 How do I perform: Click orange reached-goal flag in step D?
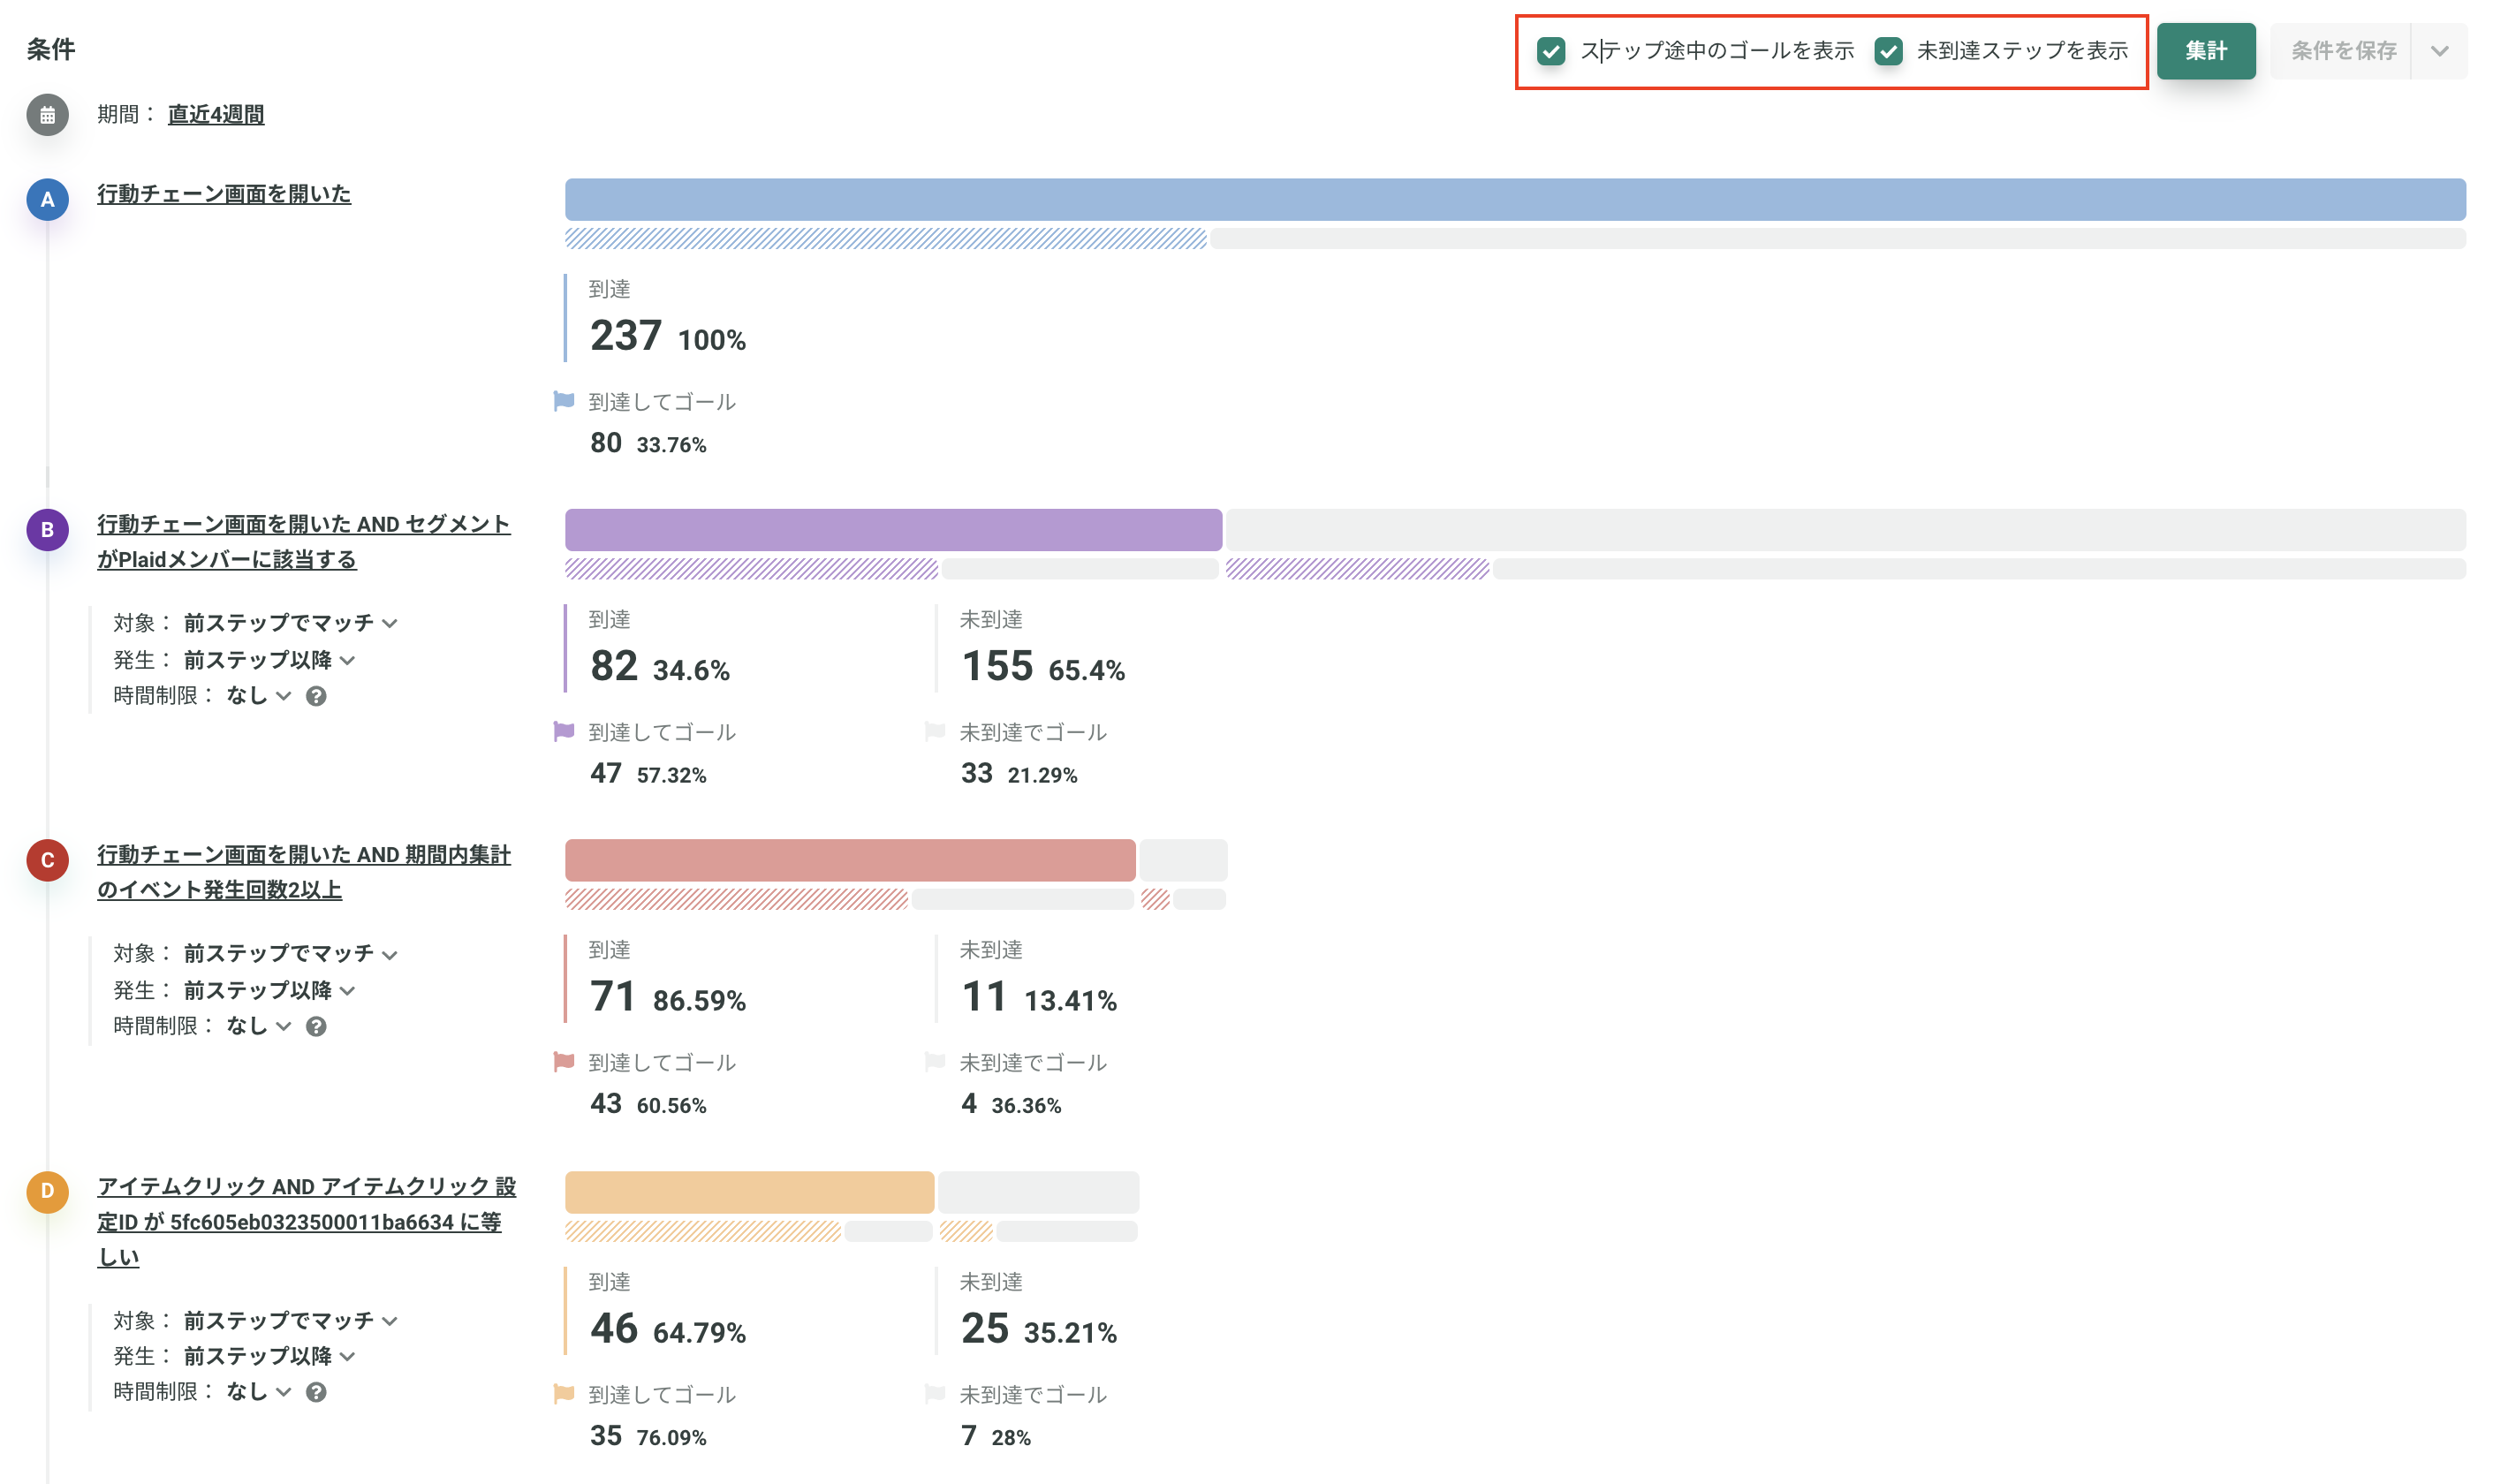(x=564, y=1393)
